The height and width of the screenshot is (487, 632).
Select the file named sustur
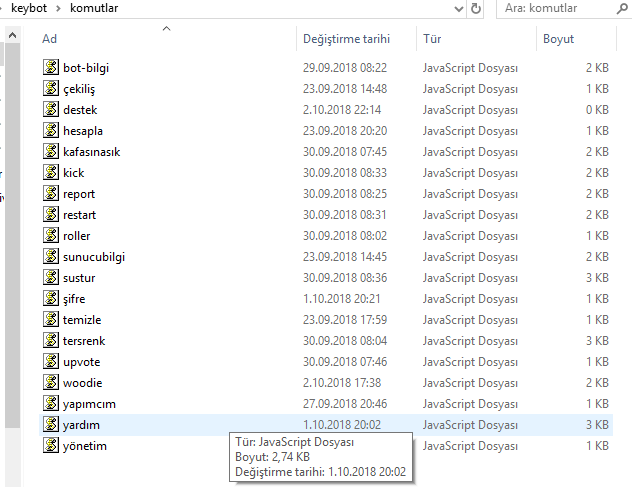click(79, 278)
